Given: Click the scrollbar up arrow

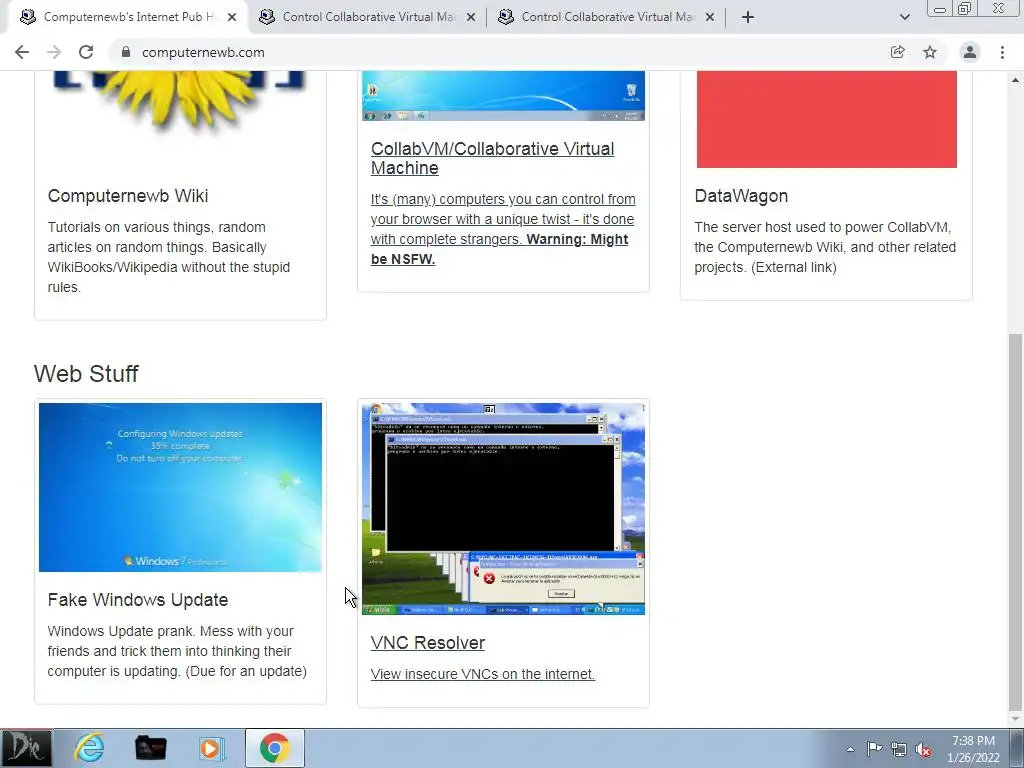Looking at the screenshot, I should coord(1016,80).
